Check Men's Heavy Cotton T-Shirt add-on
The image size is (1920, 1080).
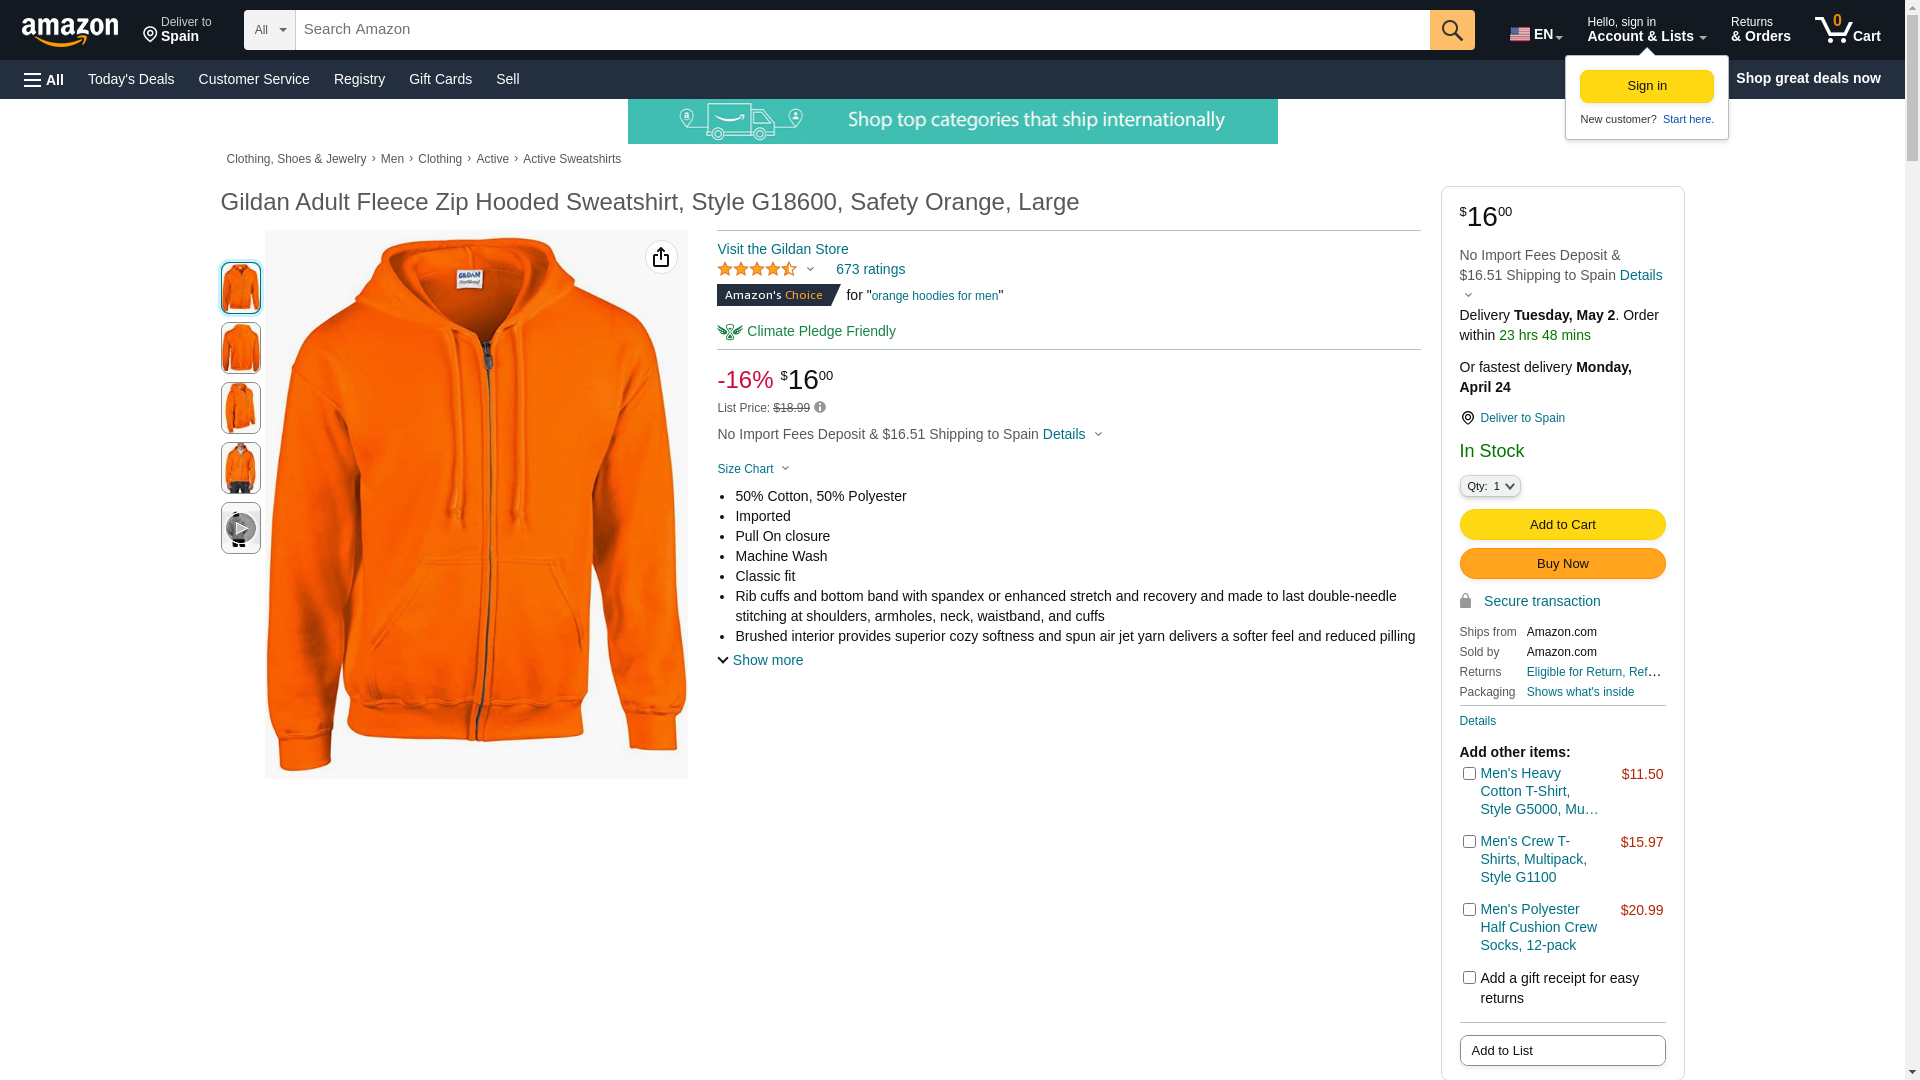[x=1468, y=773]
